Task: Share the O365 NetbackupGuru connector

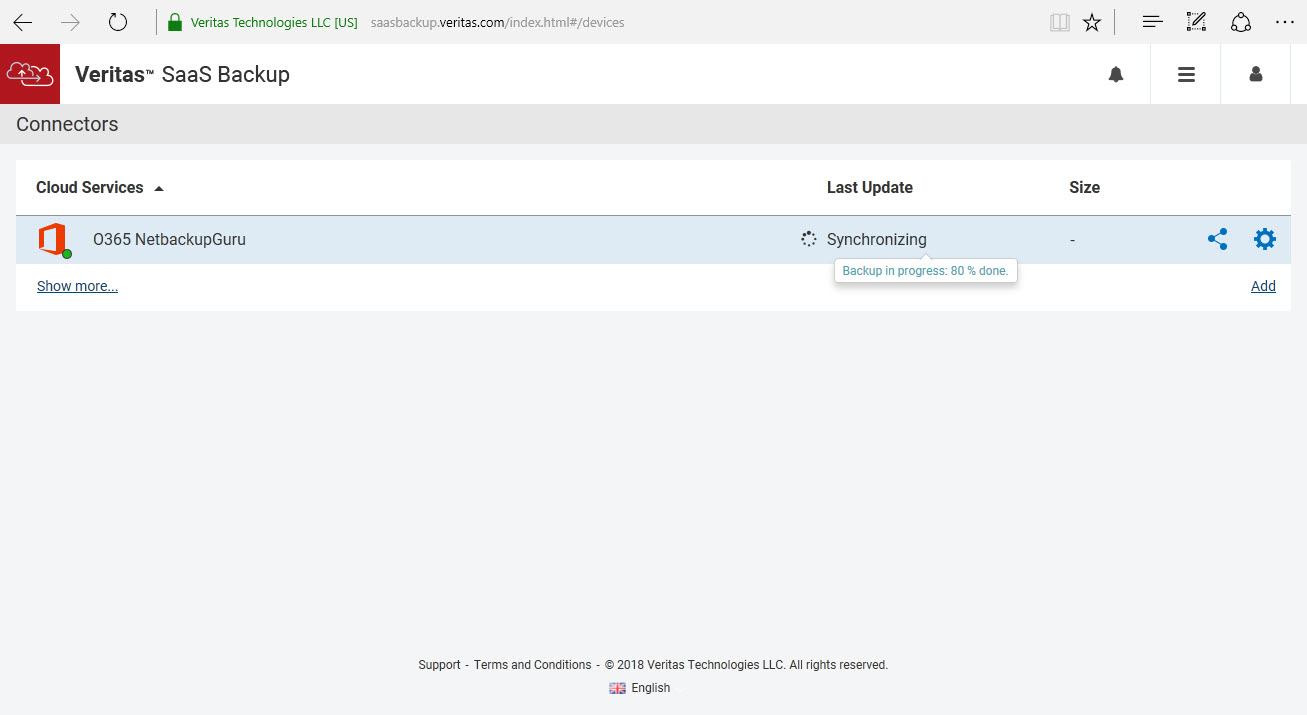Action: pos(1217,239)
